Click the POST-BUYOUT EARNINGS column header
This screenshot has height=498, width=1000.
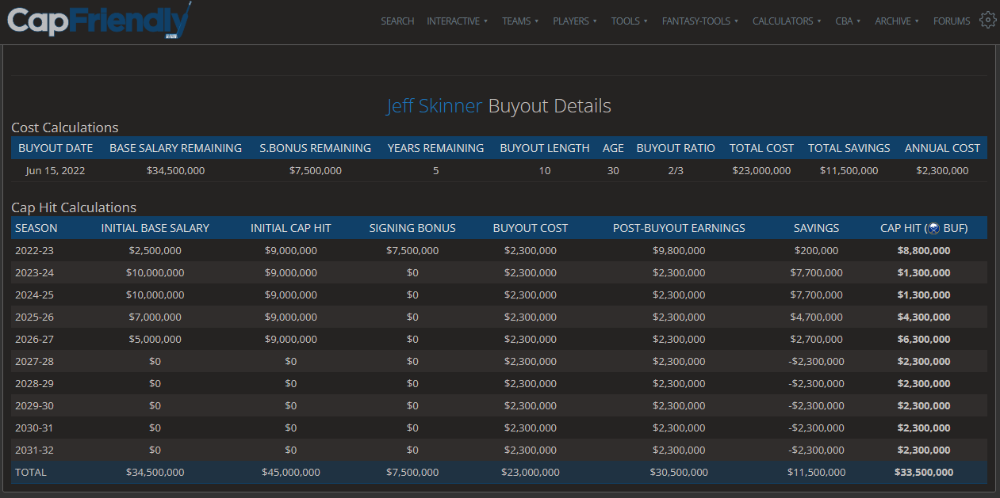(x=679, y=228)
